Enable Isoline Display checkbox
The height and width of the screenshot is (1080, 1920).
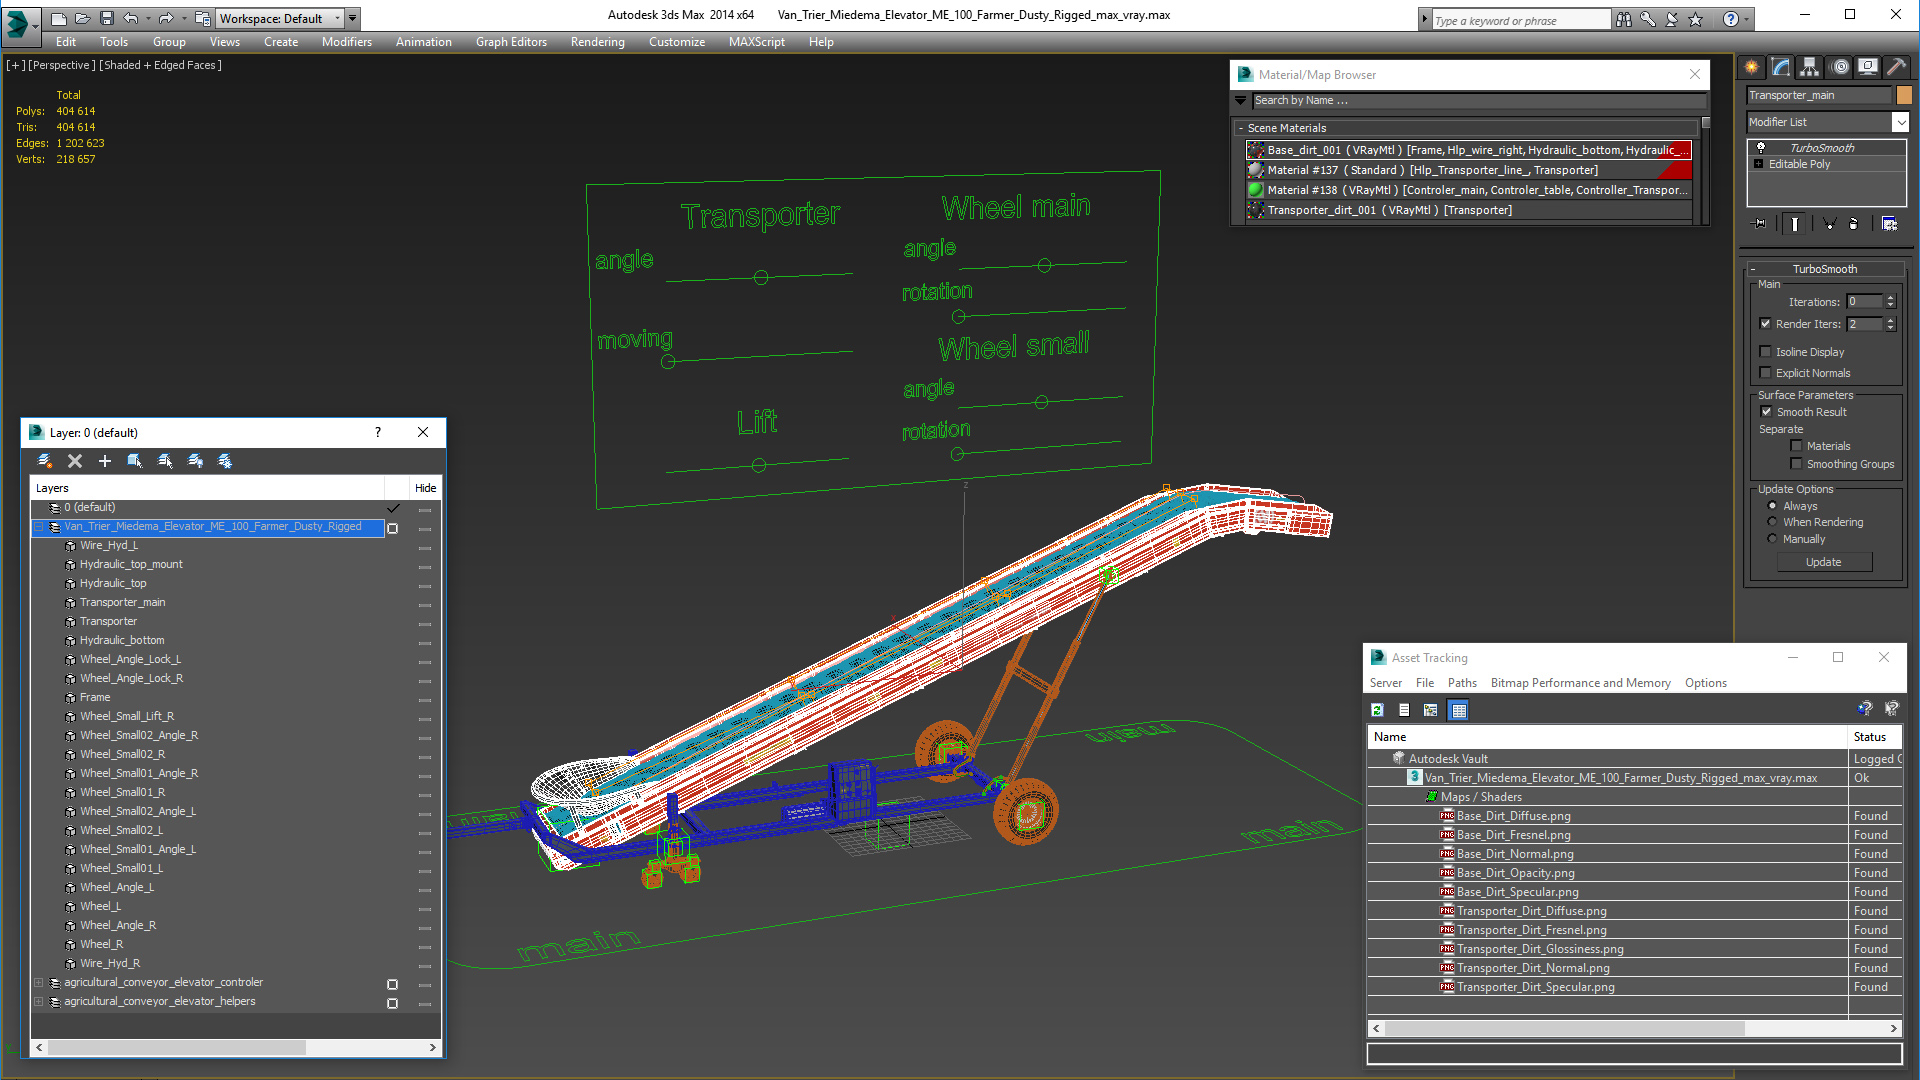[x=1765, y=352]
